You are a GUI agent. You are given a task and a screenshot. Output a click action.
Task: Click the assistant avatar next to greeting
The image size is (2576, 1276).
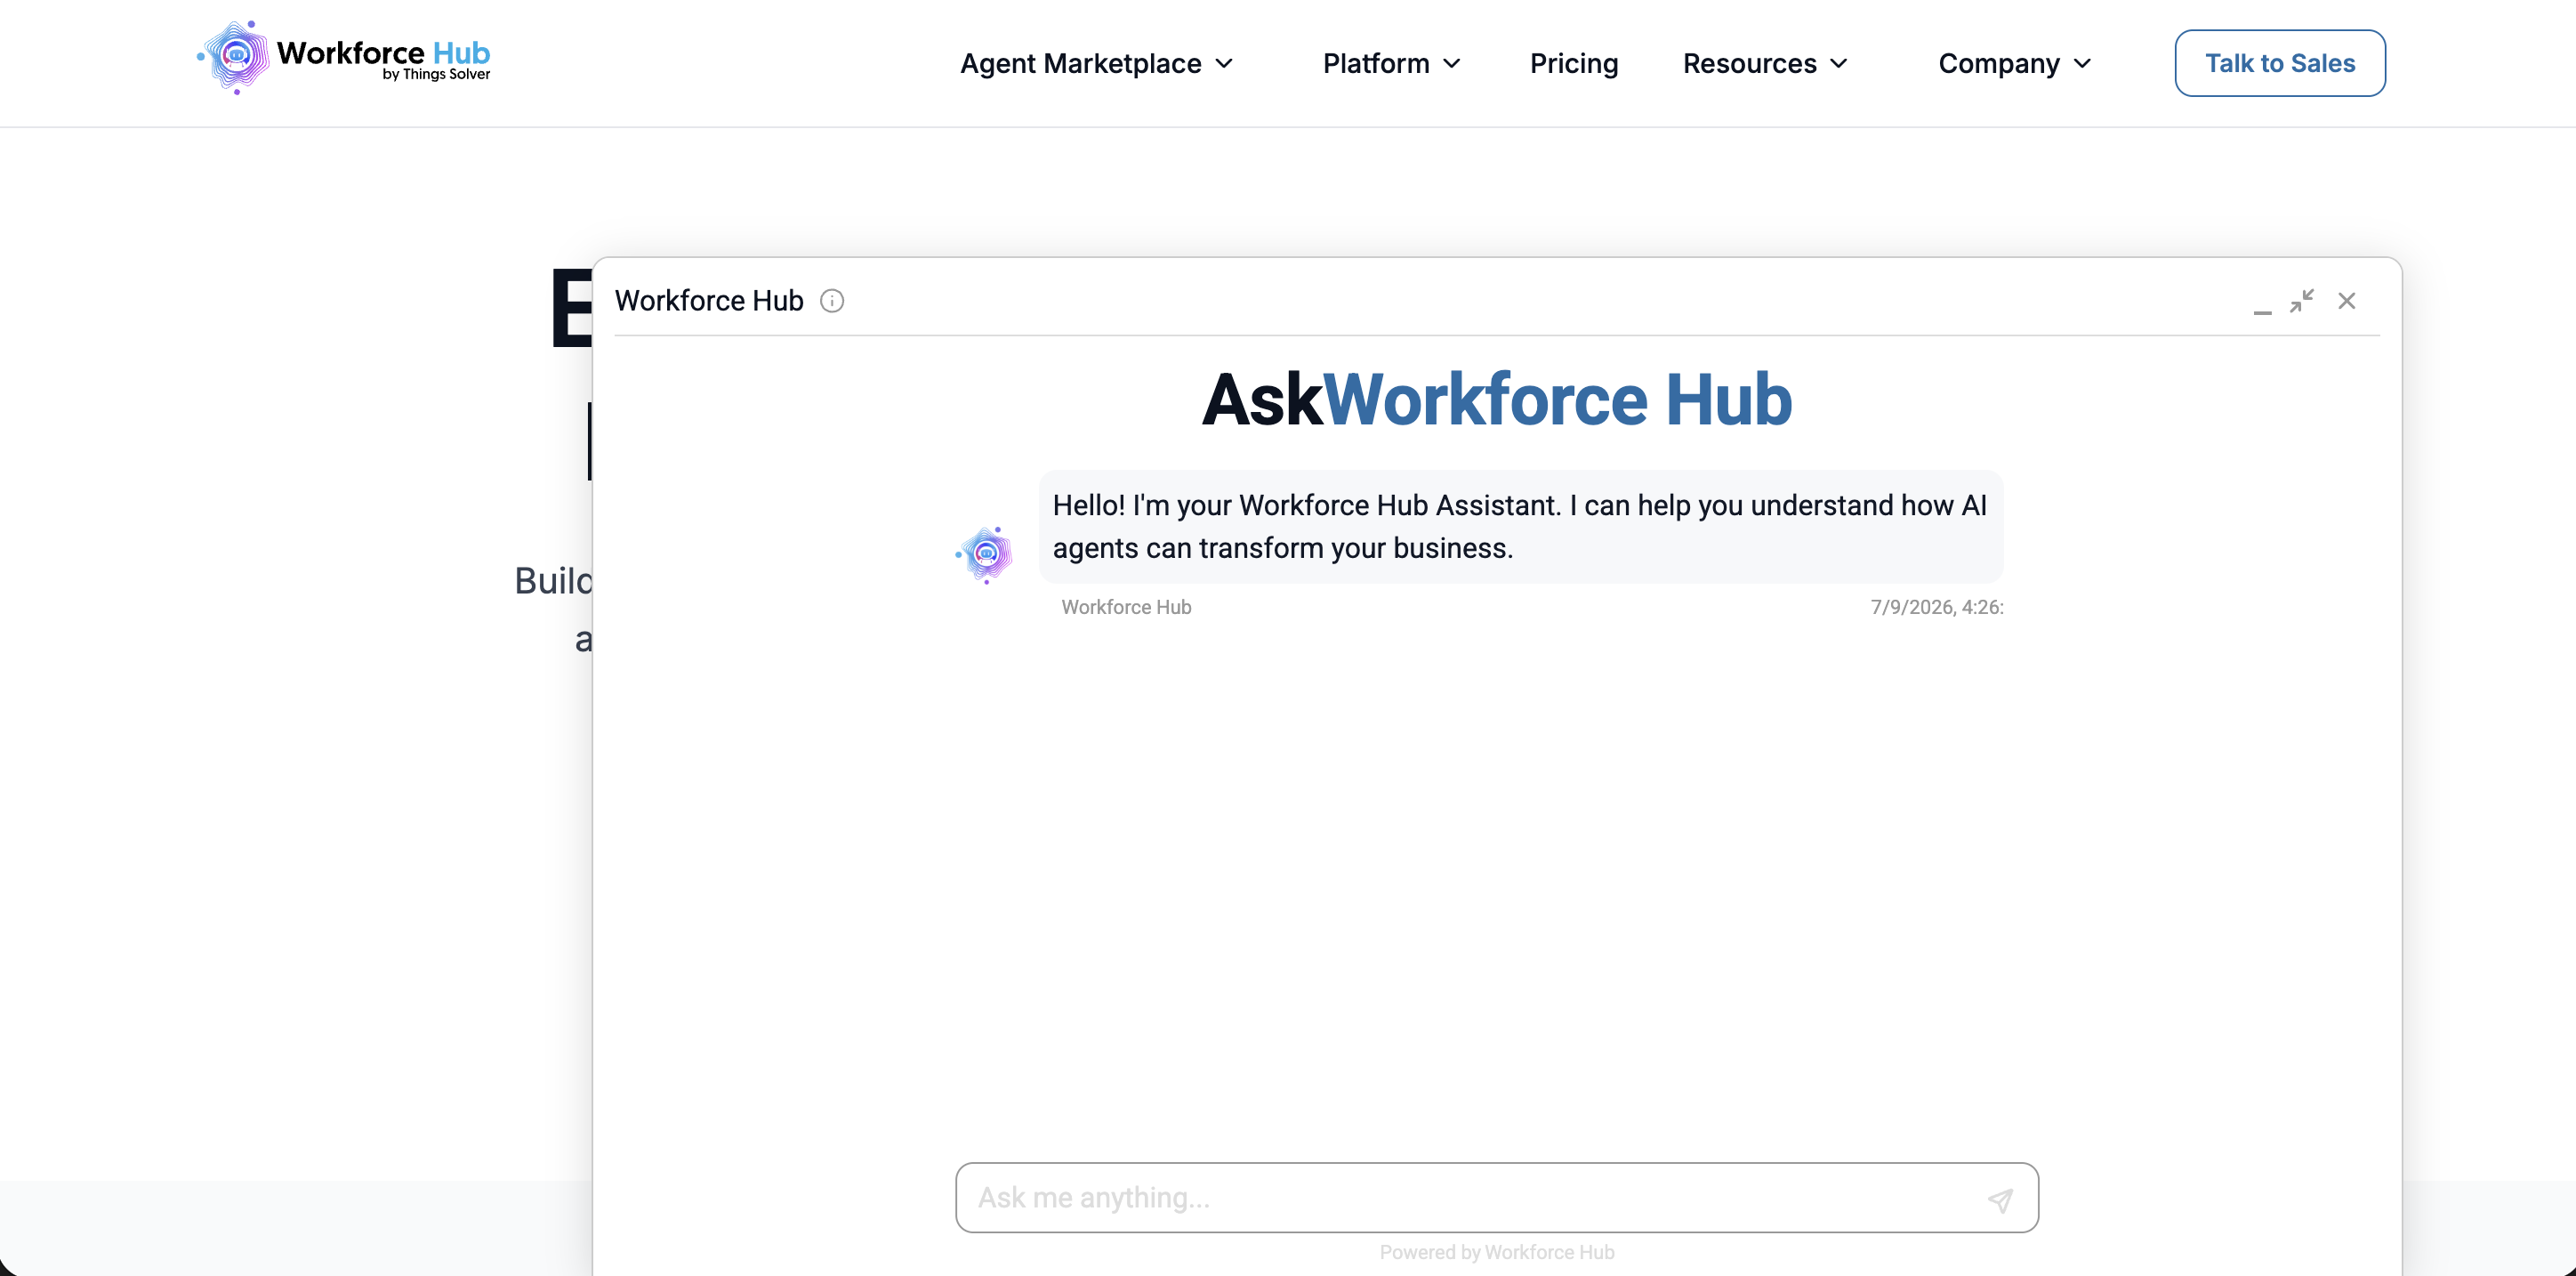[x=985, y=554]
